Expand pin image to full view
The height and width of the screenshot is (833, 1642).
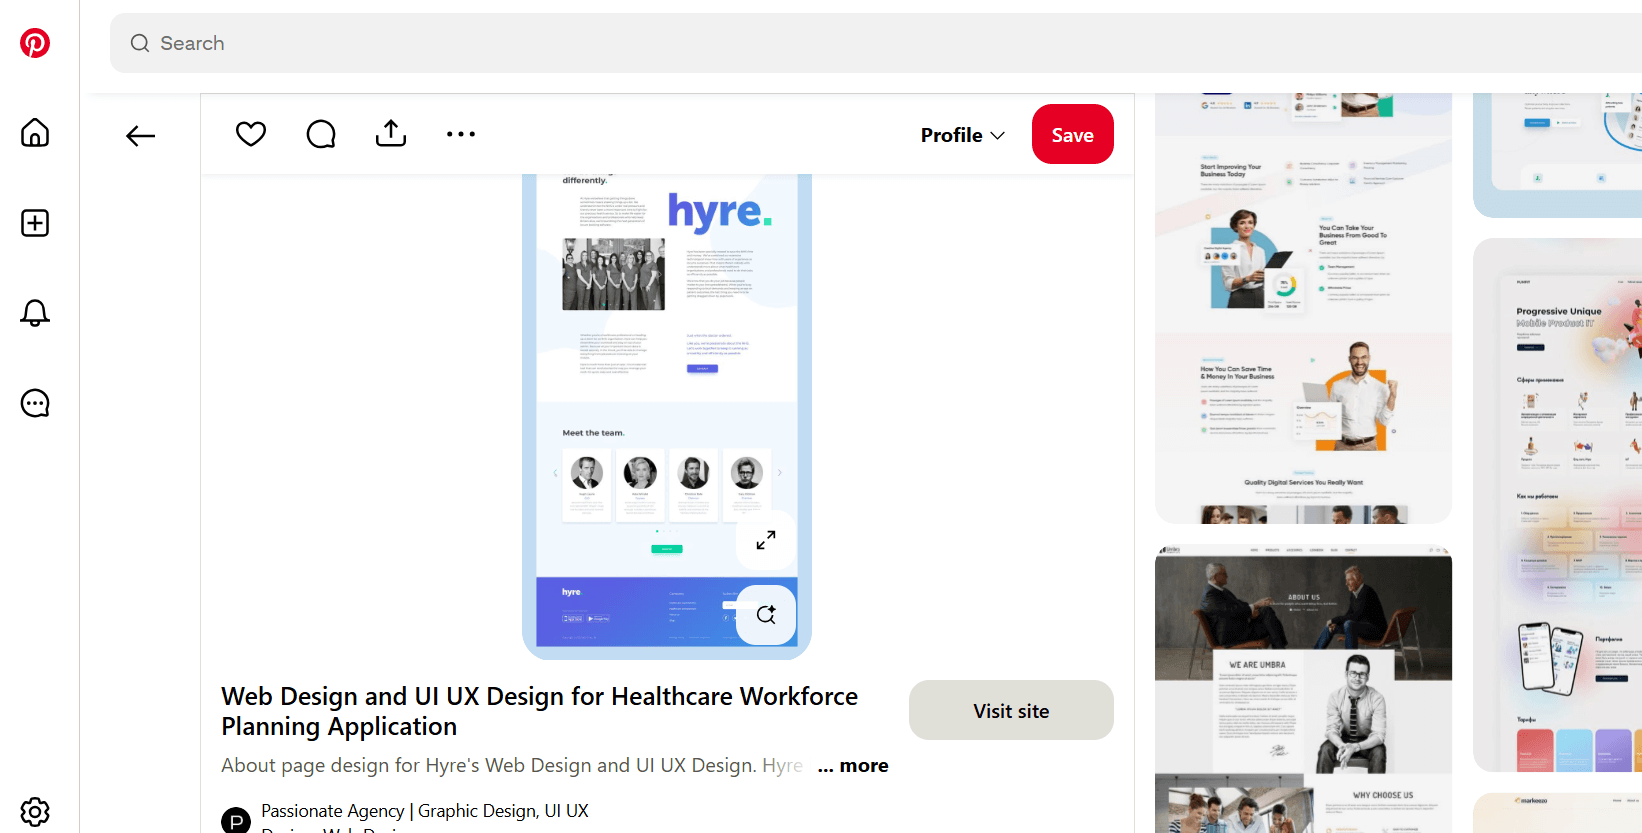click(x=766, y=540)
